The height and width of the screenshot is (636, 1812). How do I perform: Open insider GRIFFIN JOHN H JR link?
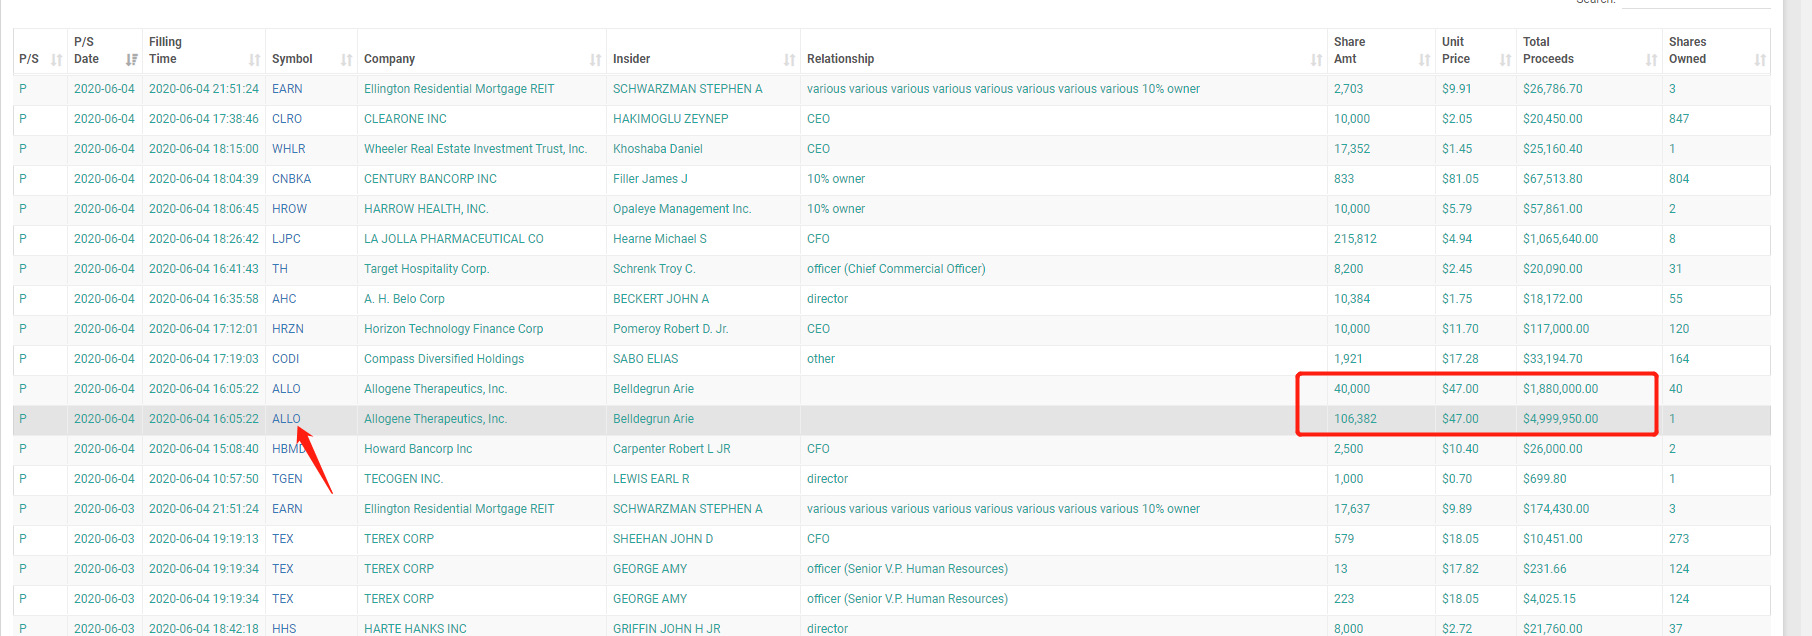point(667,629)
